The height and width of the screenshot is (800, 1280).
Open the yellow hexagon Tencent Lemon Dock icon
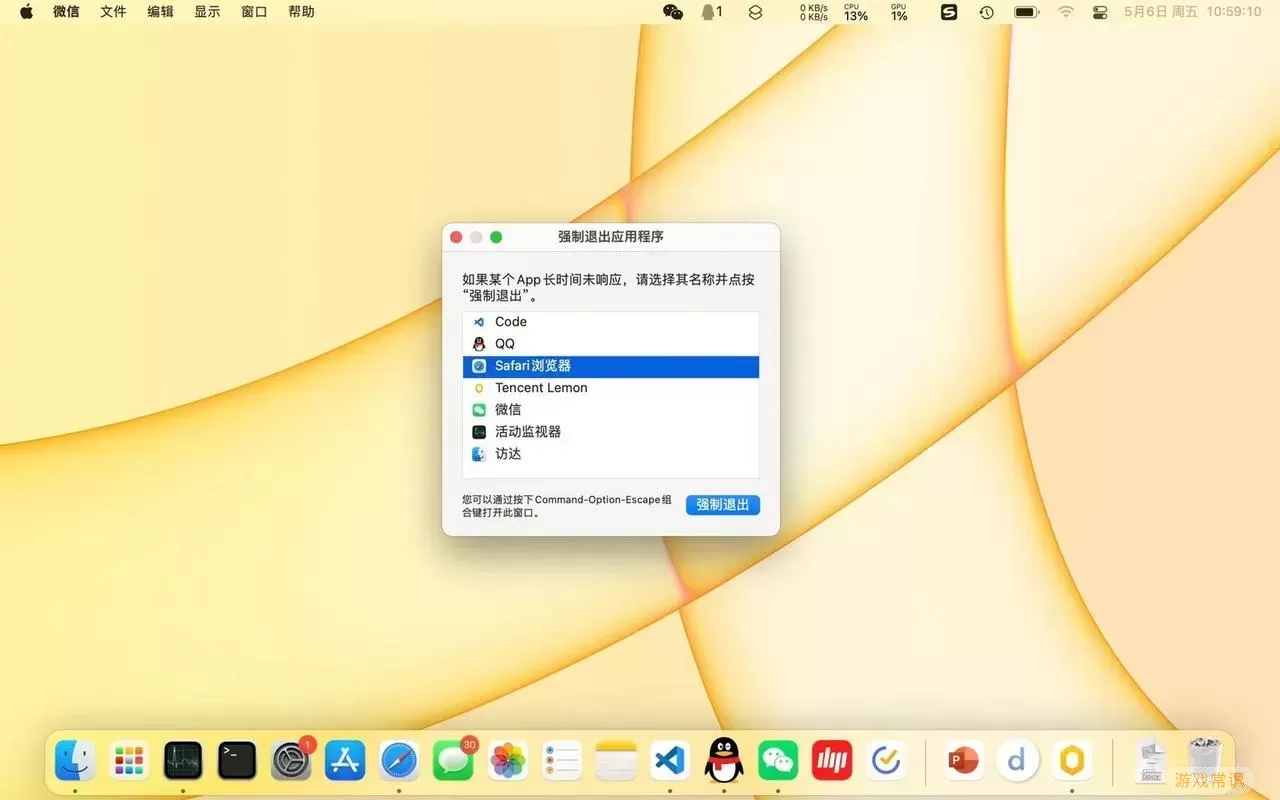[x=1071, y=761]
